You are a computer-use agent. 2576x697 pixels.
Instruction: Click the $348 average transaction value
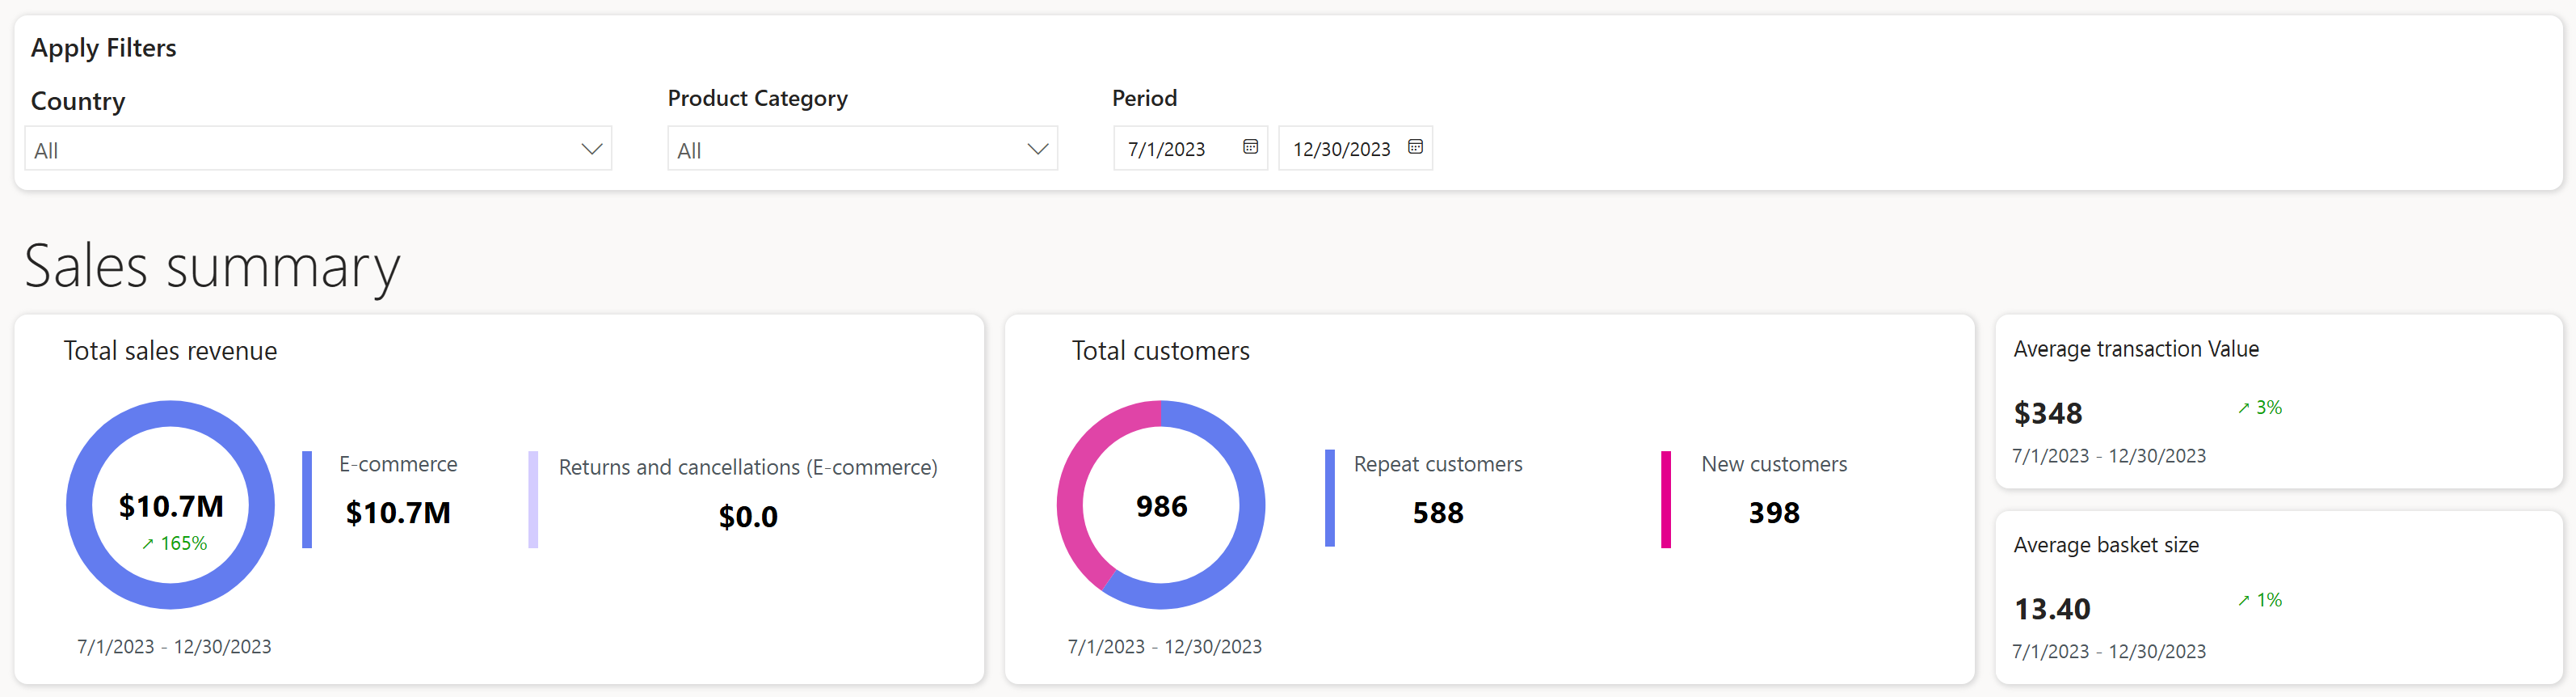click(x=2048, y=413)
